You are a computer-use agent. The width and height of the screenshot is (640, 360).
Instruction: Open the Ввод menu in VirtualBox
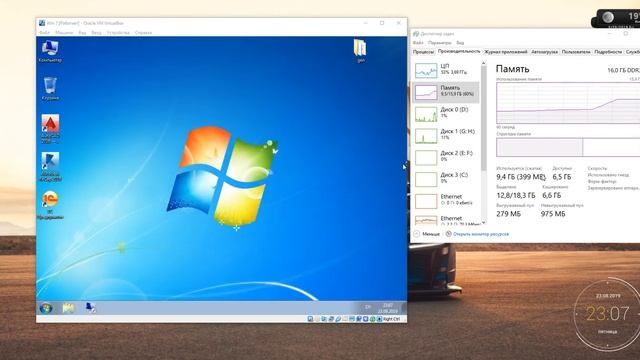(x=96, y=32)
